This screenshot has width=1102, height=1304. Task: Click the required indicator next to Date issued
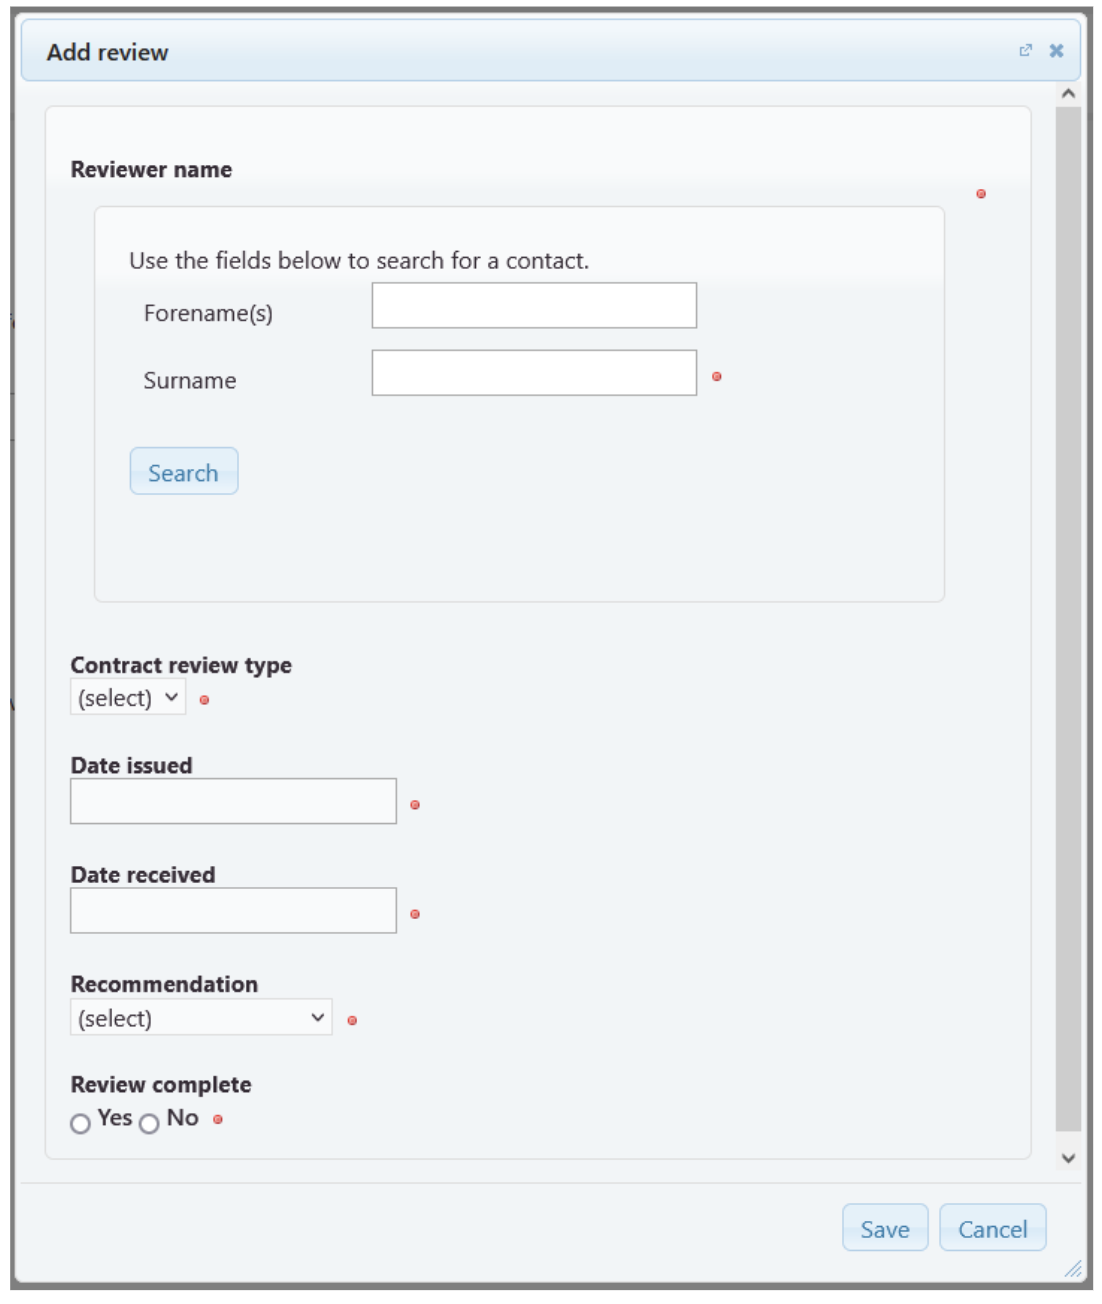(x=415, y=805)
